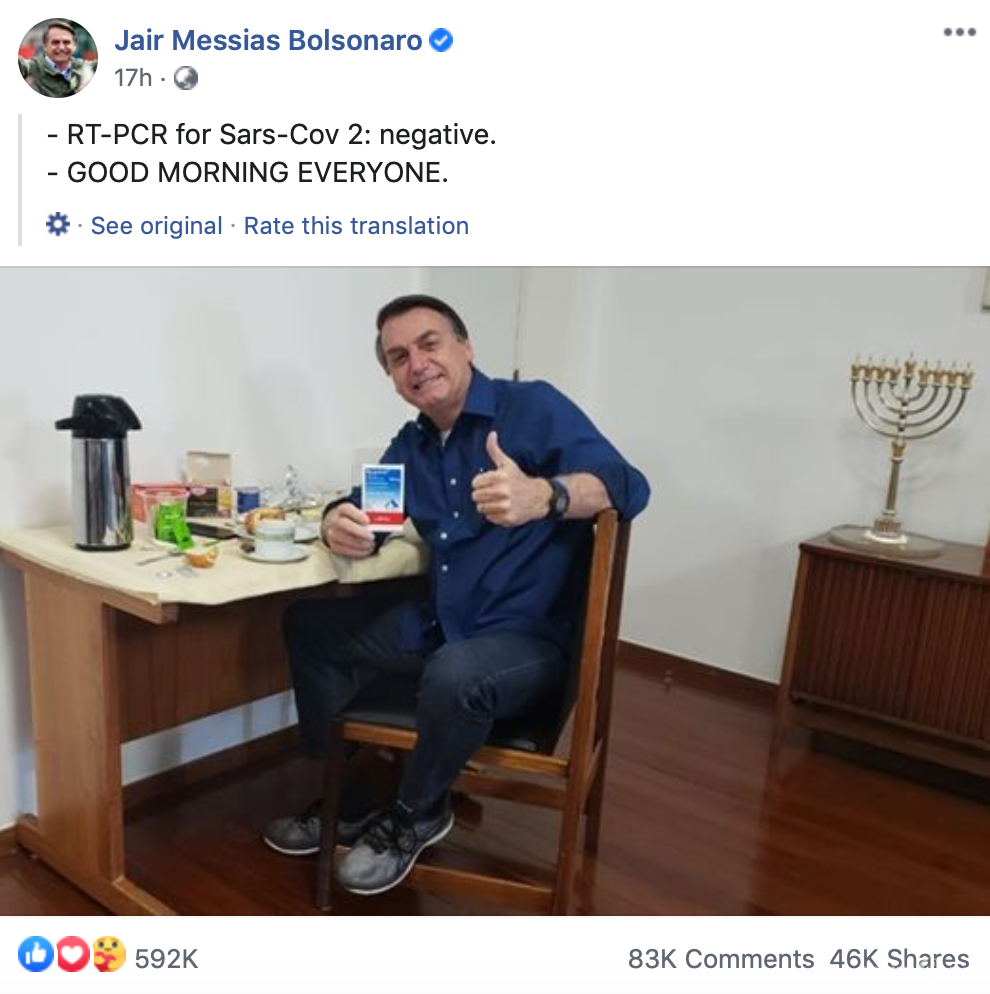Click the Care hug emoji reaction icon
990x994 pixels.
108,954
